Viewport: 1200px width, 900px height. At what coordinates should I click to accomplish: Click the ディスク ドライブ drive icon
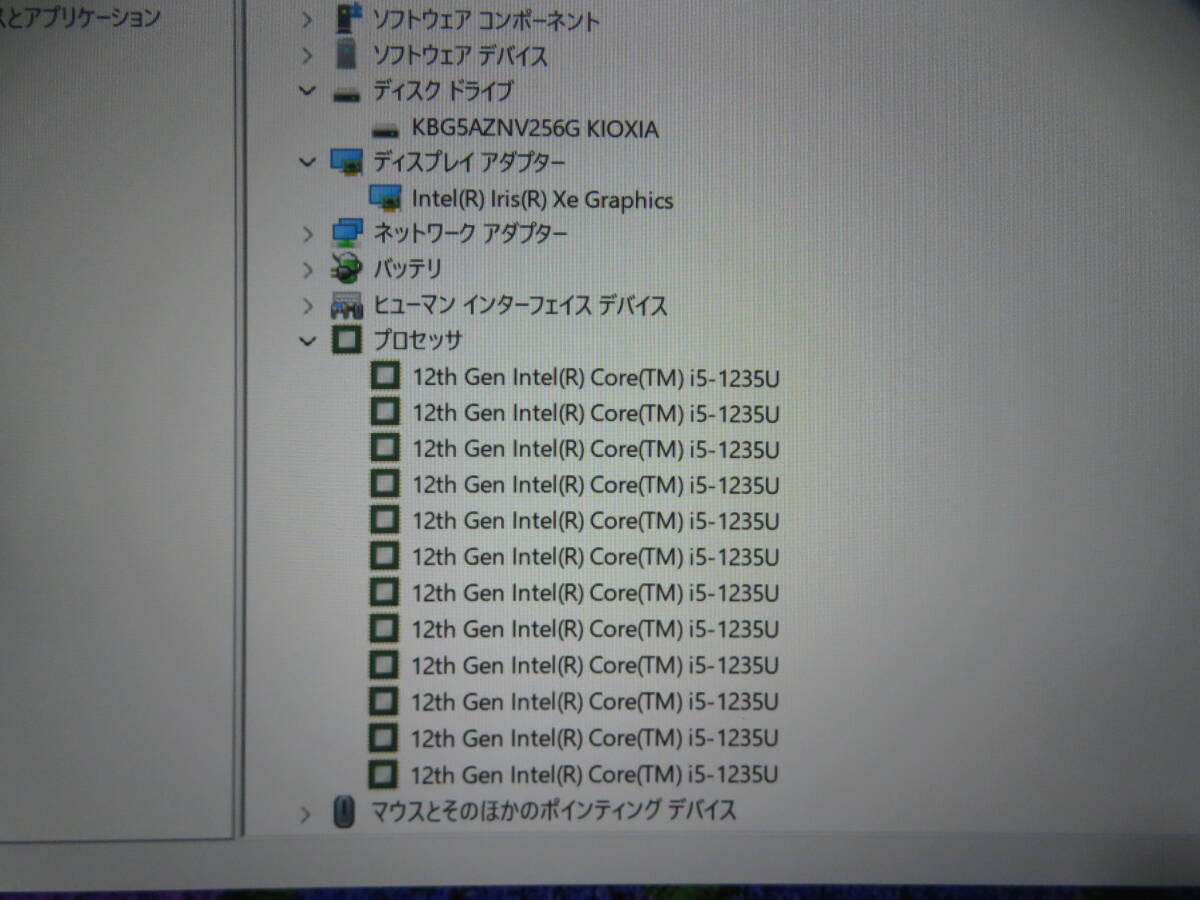(x=346, y=93)
